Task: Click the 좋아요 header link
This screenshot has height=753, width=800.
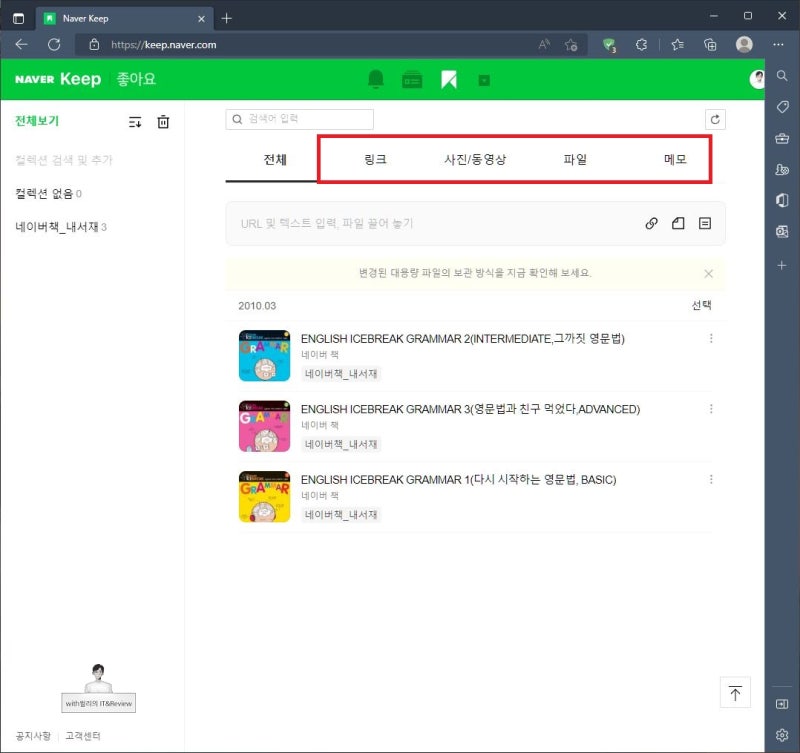Action: pos(136,79)
